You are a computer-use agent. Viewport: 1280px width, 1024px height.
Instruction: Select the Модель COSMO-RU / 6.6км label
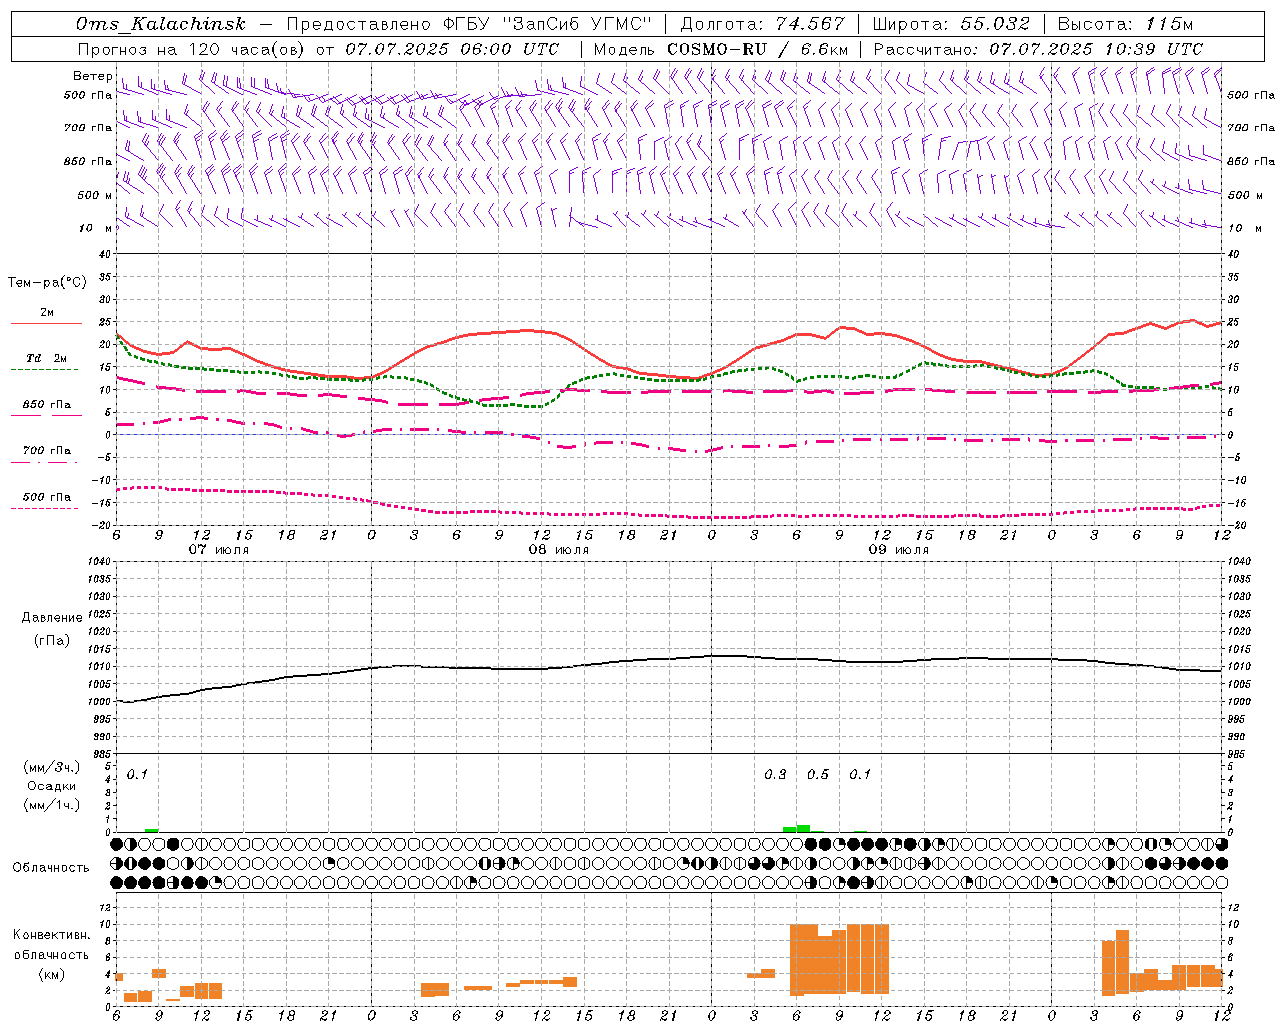(720, 49)
